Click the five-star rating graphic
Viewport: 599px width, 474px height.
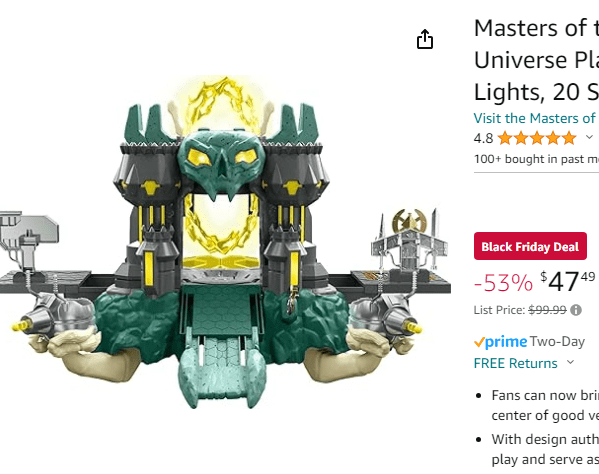(x=537, y=138)
